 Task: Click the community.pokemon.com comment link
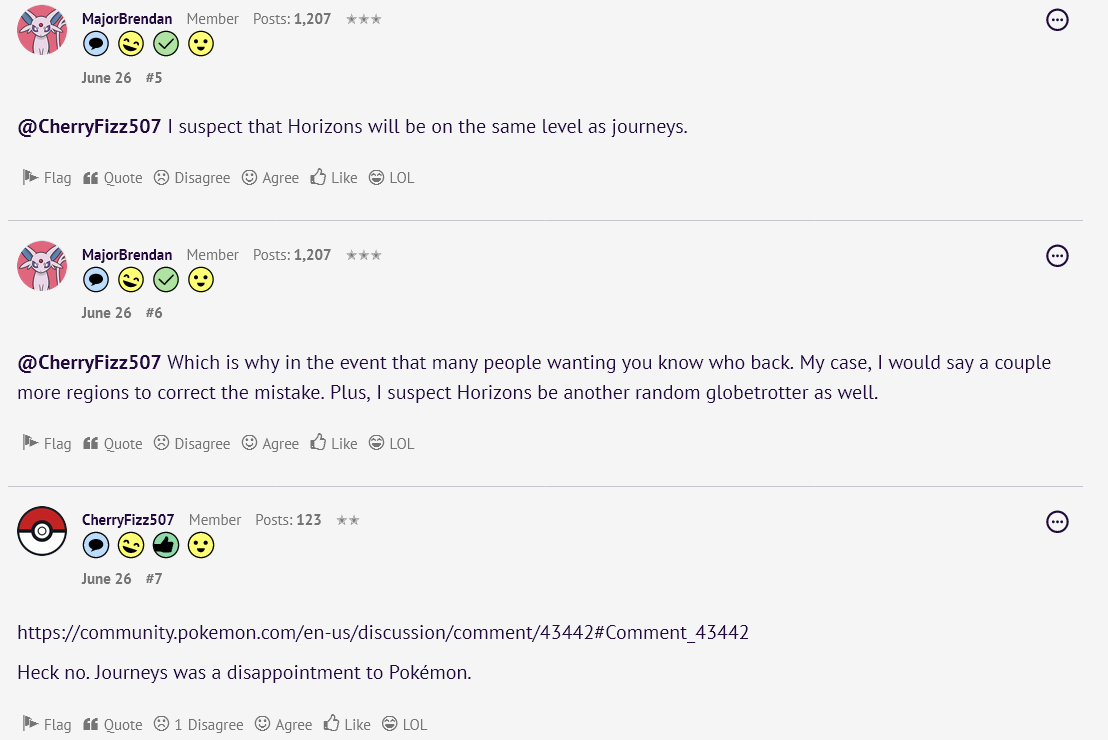(x=383, y=633)
